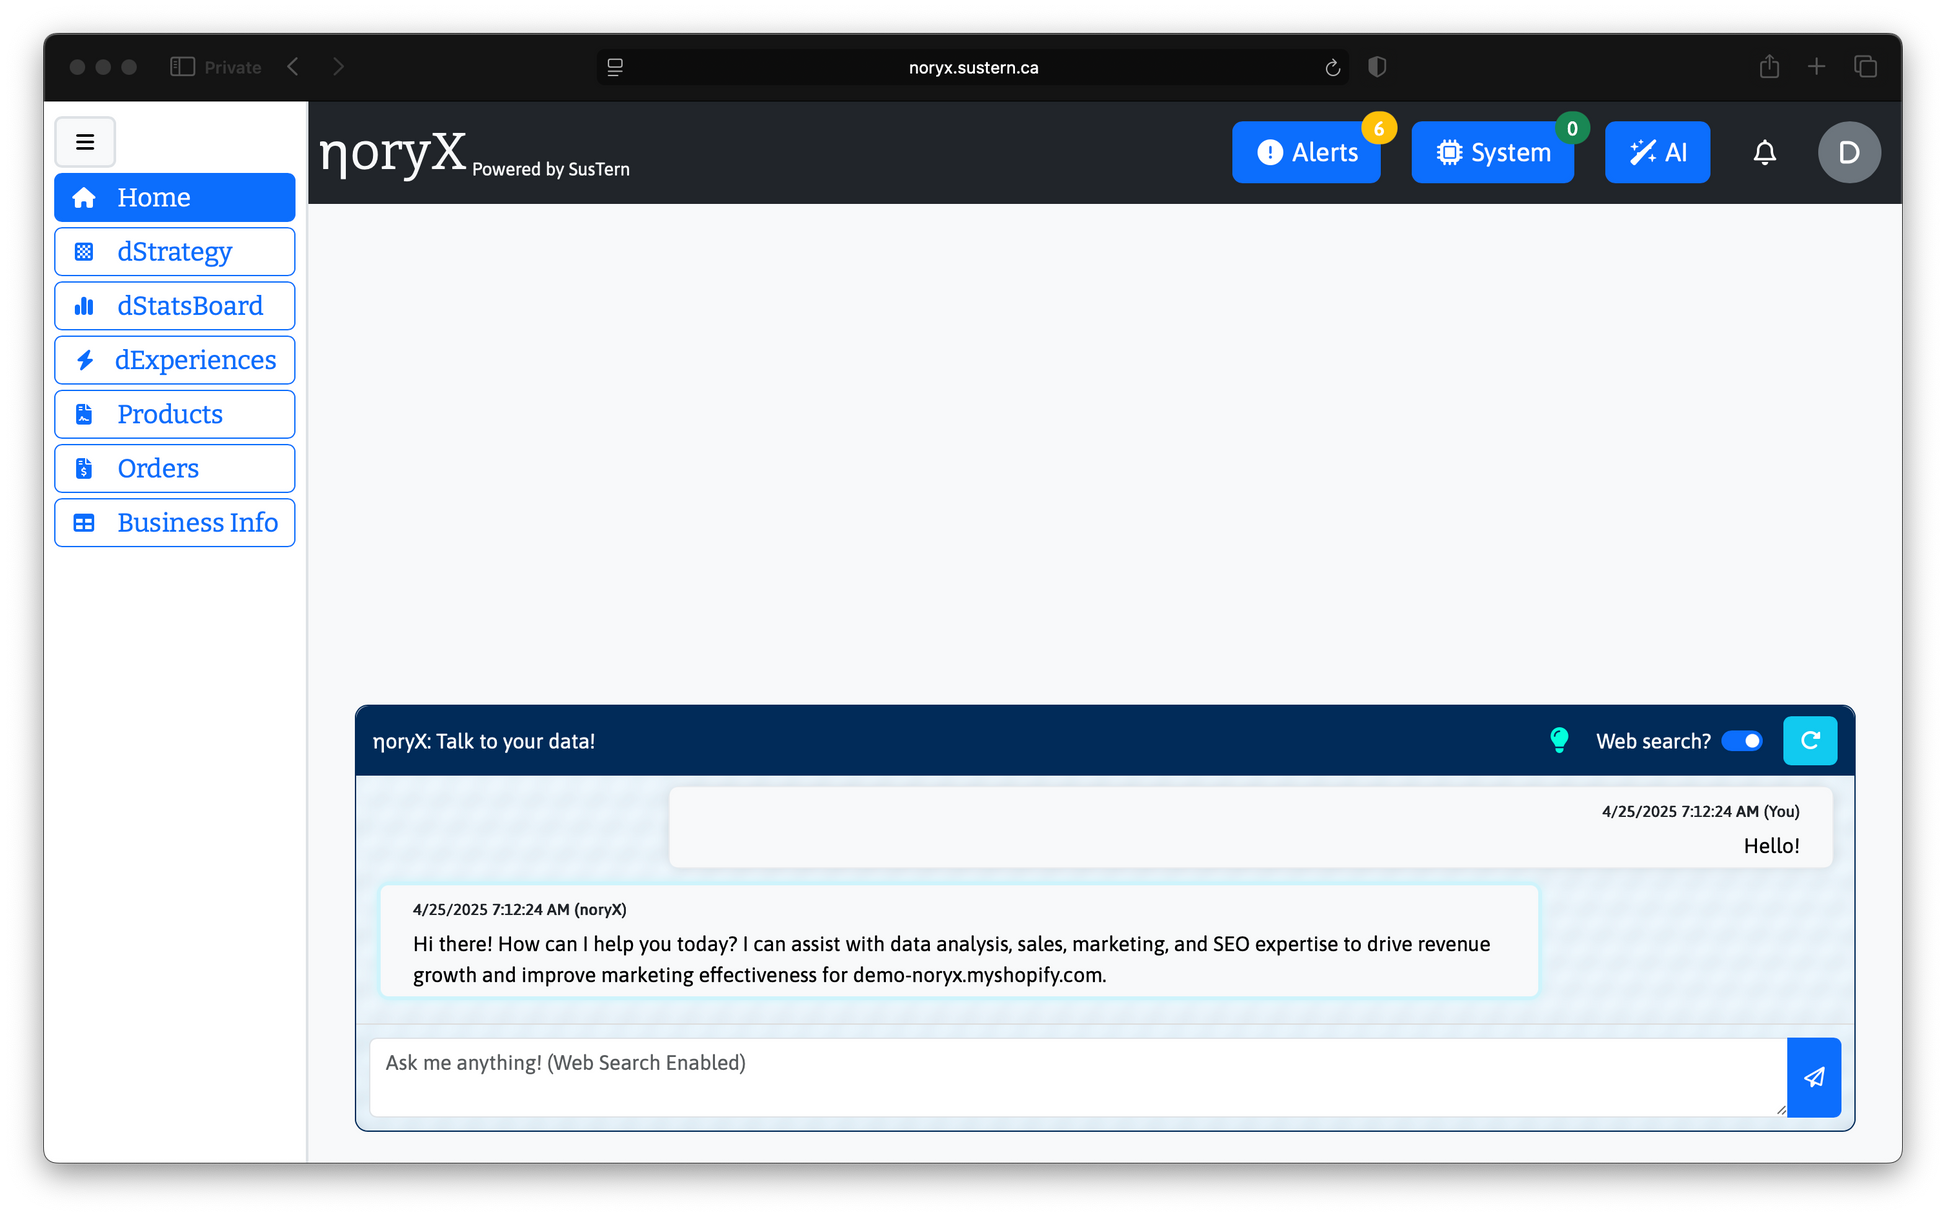Click the browser back arrow
Image resolution: width=1946 pixels, height=1217 pixels.
click(293, 66)
